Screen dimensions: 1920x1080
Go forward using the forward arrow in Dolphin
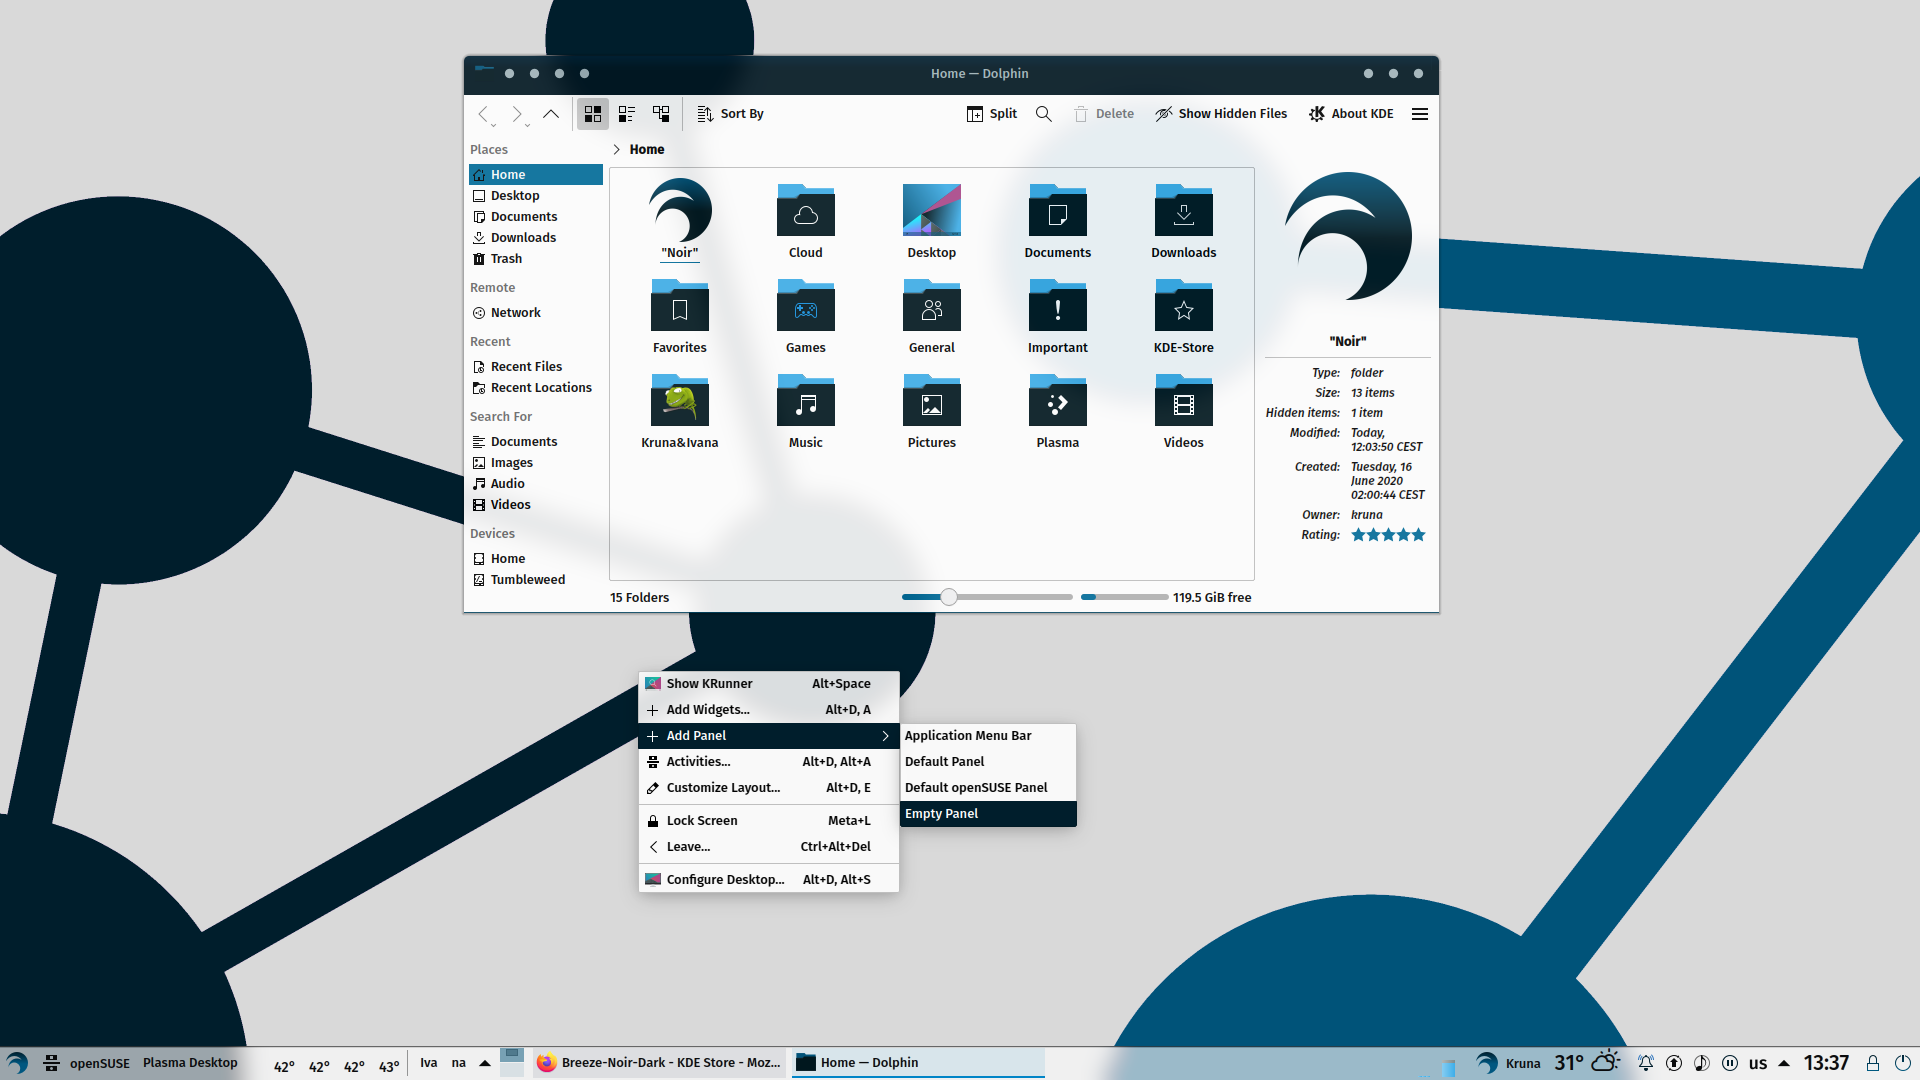pyautogui.click(x=517, y=114)
